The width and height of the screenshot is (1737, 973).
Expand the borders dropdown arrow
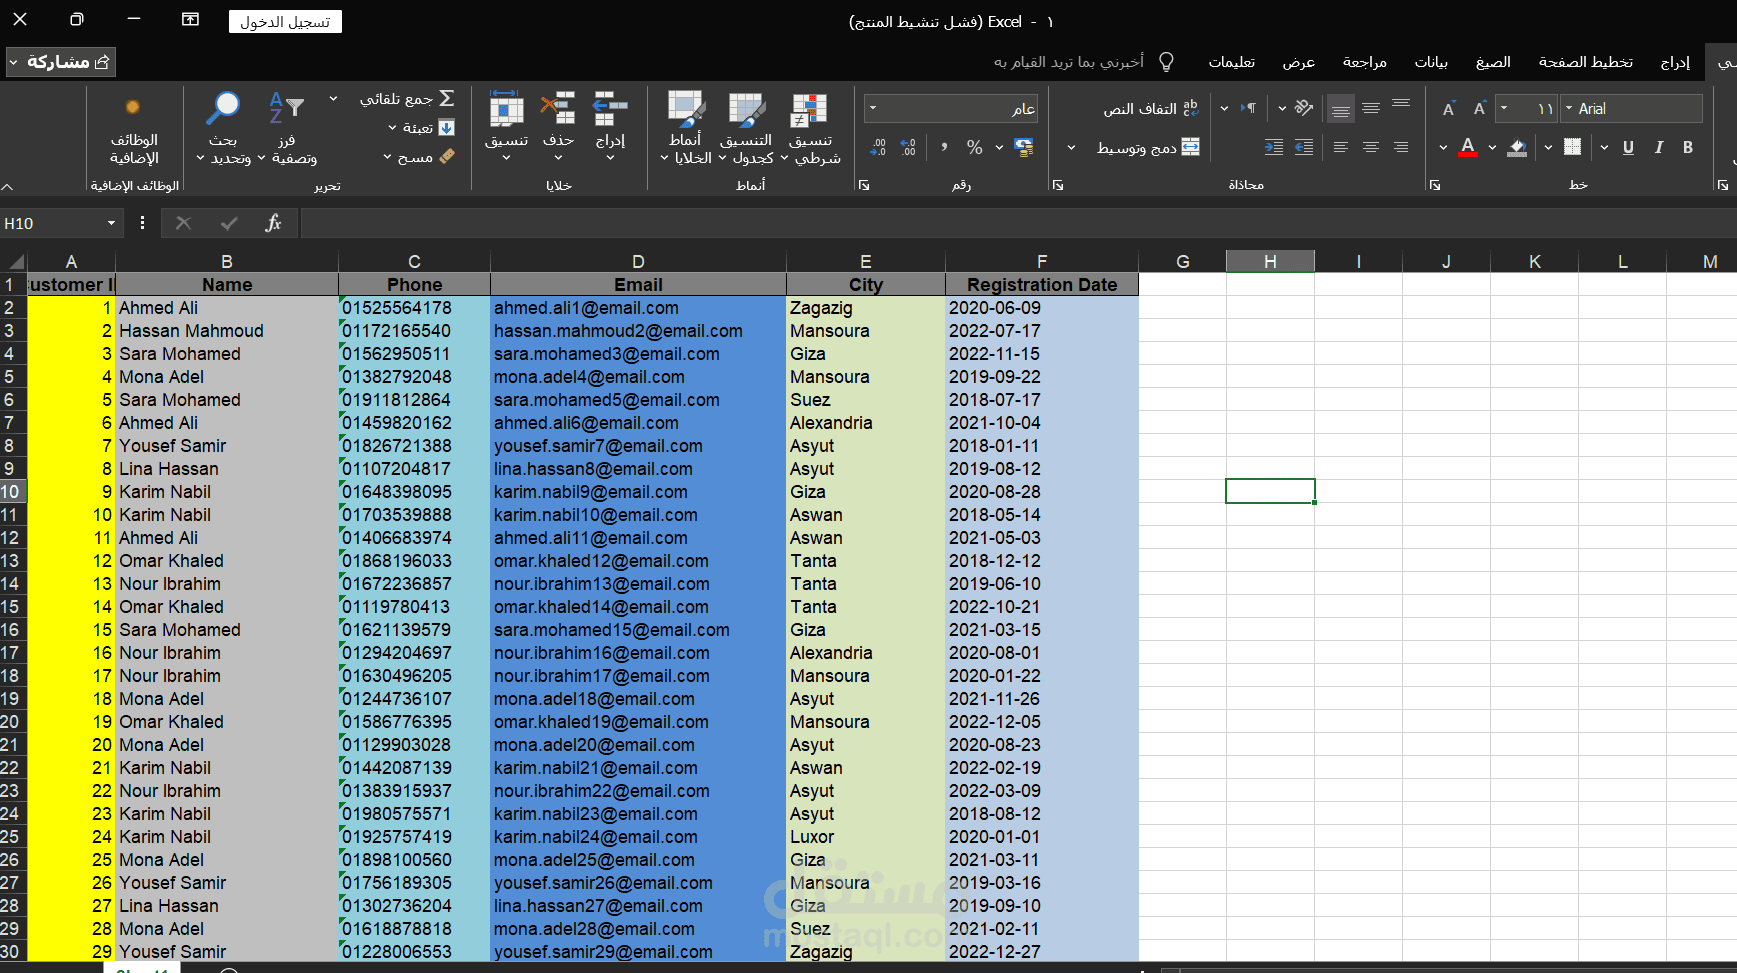click(x=1548, y=147)
